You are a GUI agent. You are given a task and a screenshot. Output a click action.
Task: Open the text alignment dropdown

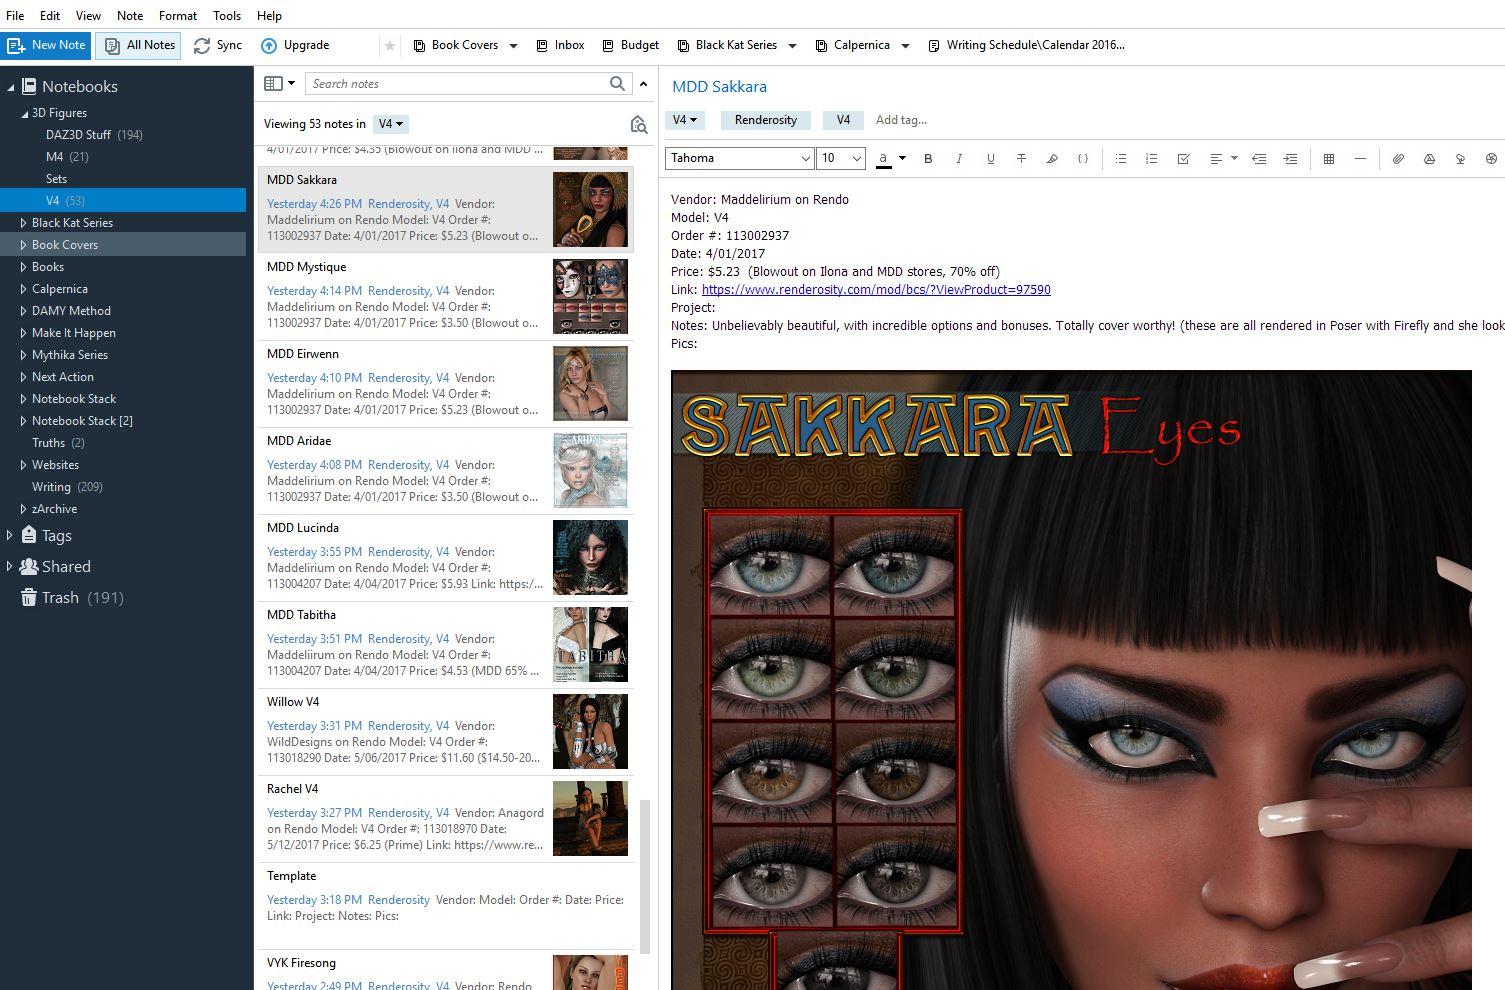tap(1223, 158)
